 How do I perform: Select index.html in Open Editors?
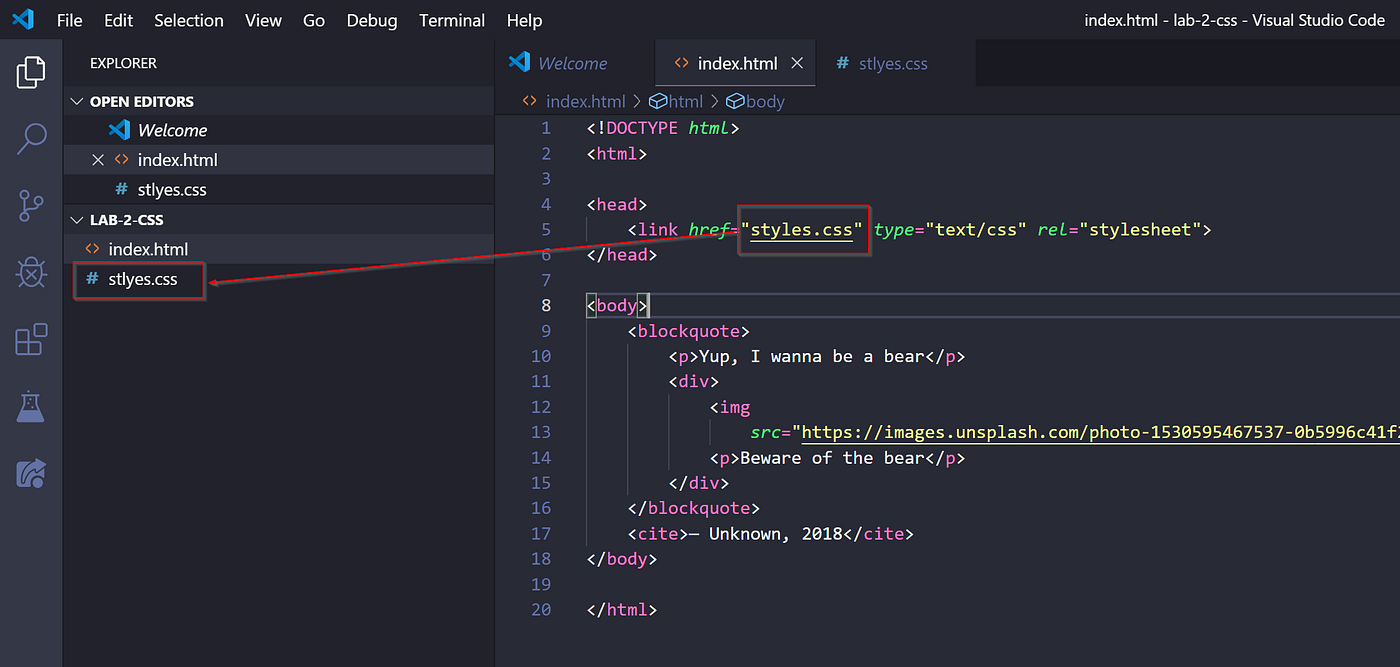(279, 160)
